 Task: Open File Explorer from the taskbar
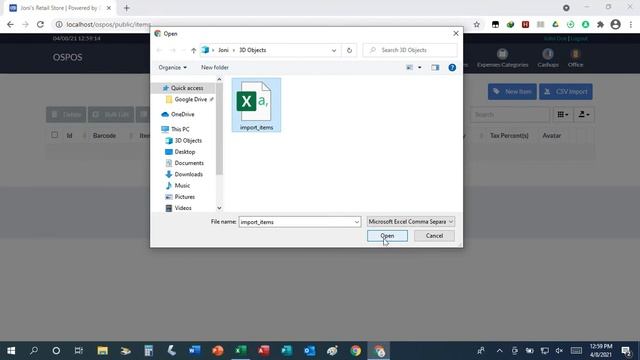coord(102,351)
